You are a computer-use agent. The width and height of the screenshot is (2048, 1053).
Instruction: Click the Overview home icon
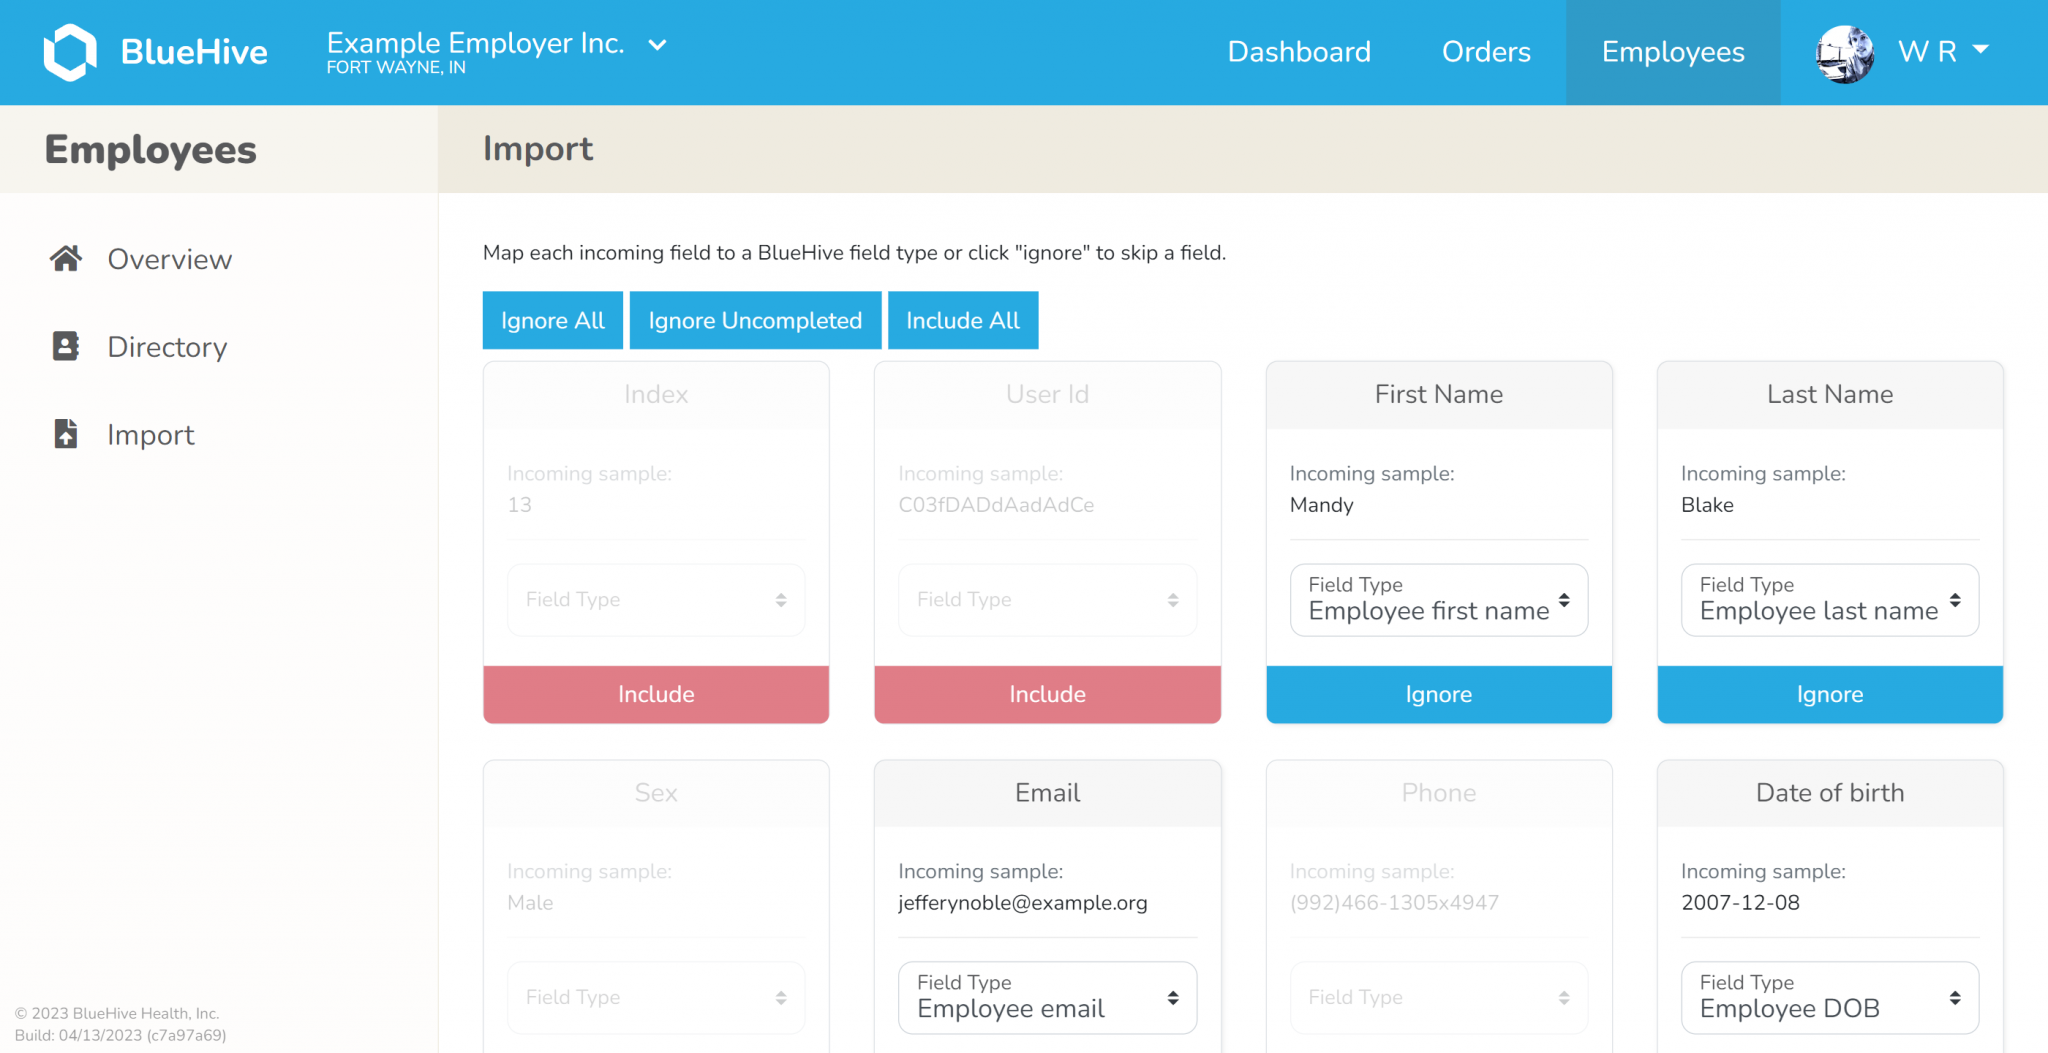click(x=66, y=259)
